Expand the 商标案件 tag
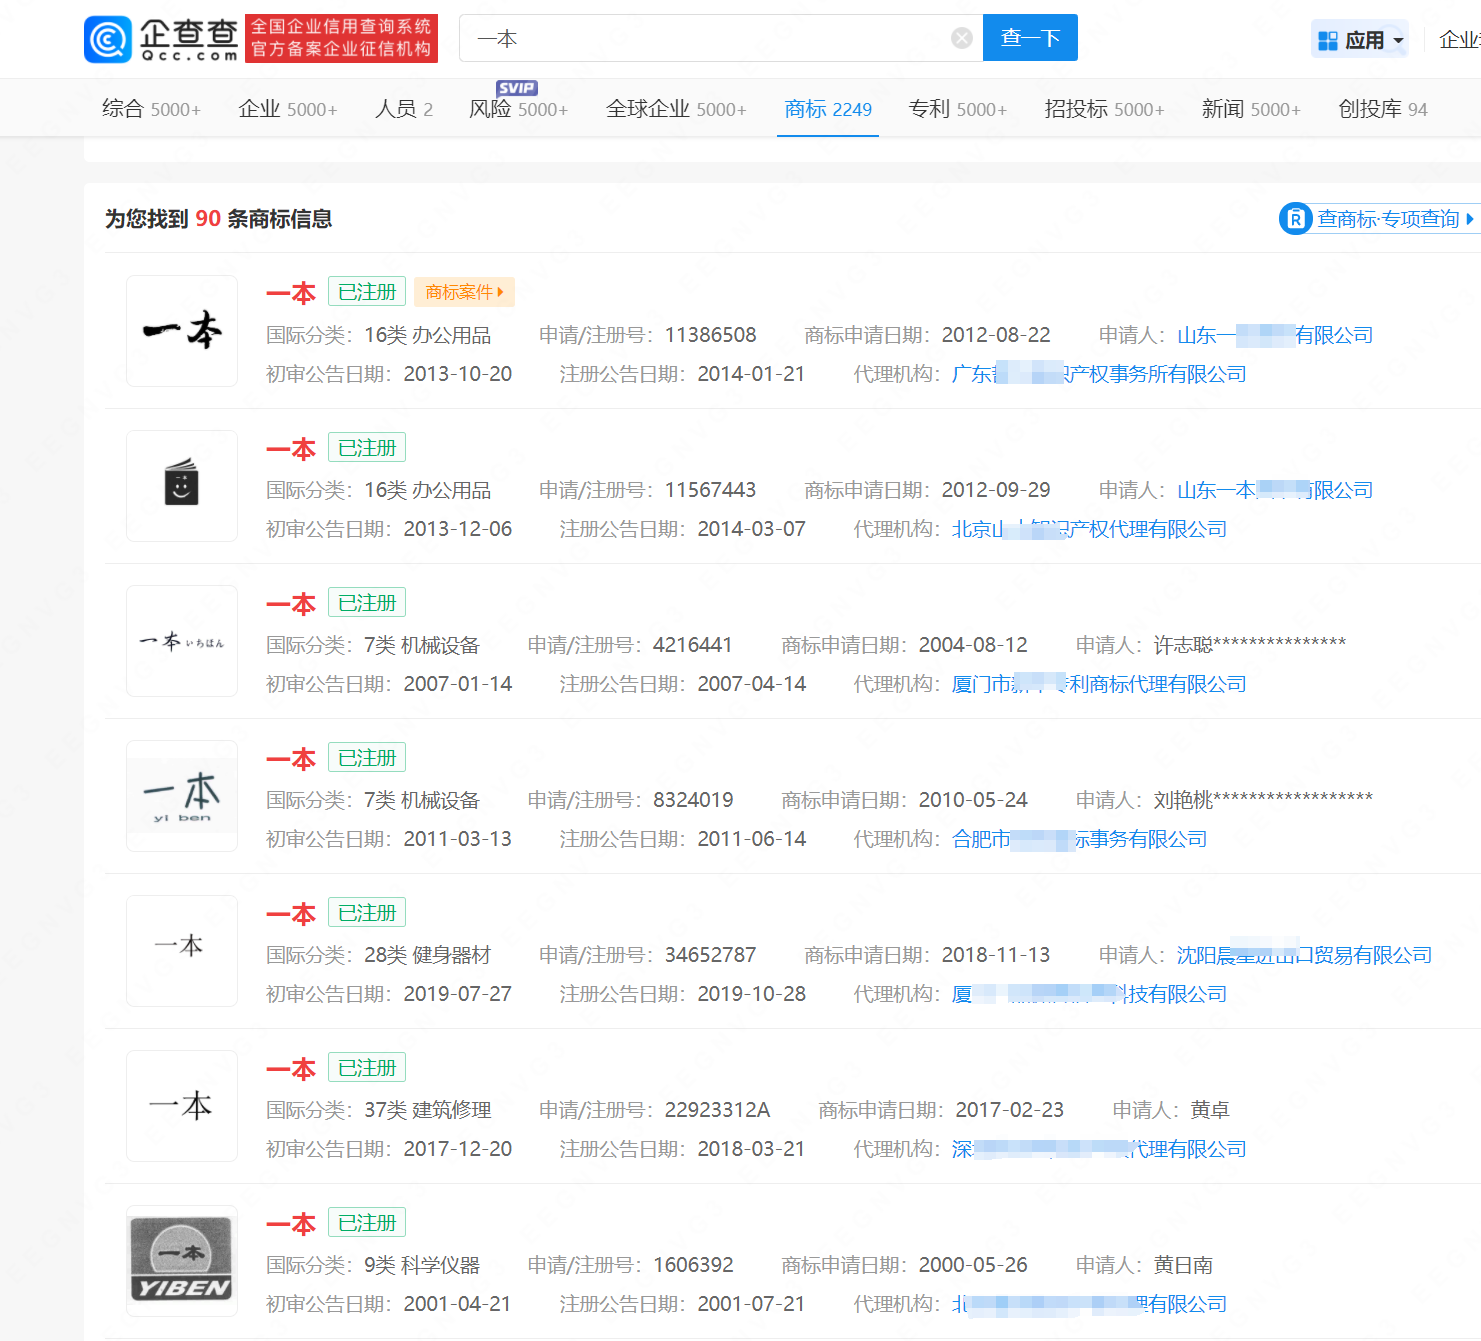This screenshot has height=1341, width=1481. (464, 292)
